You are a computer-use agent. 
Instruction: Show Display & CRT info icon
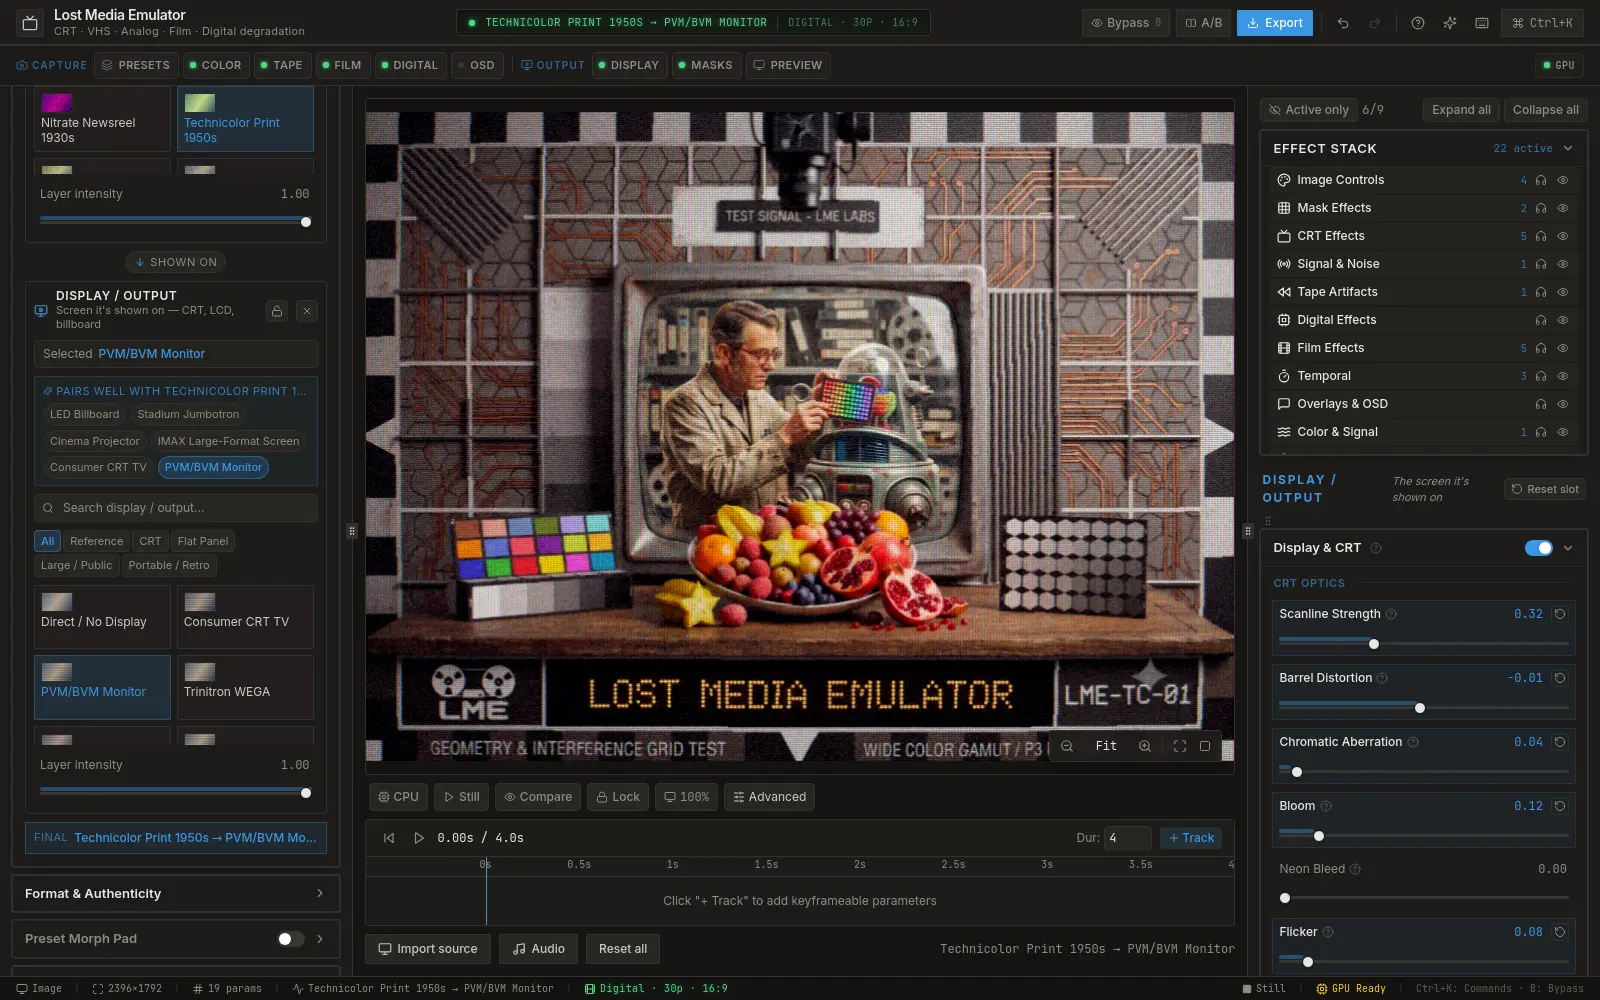click(x=1376, y=548)
